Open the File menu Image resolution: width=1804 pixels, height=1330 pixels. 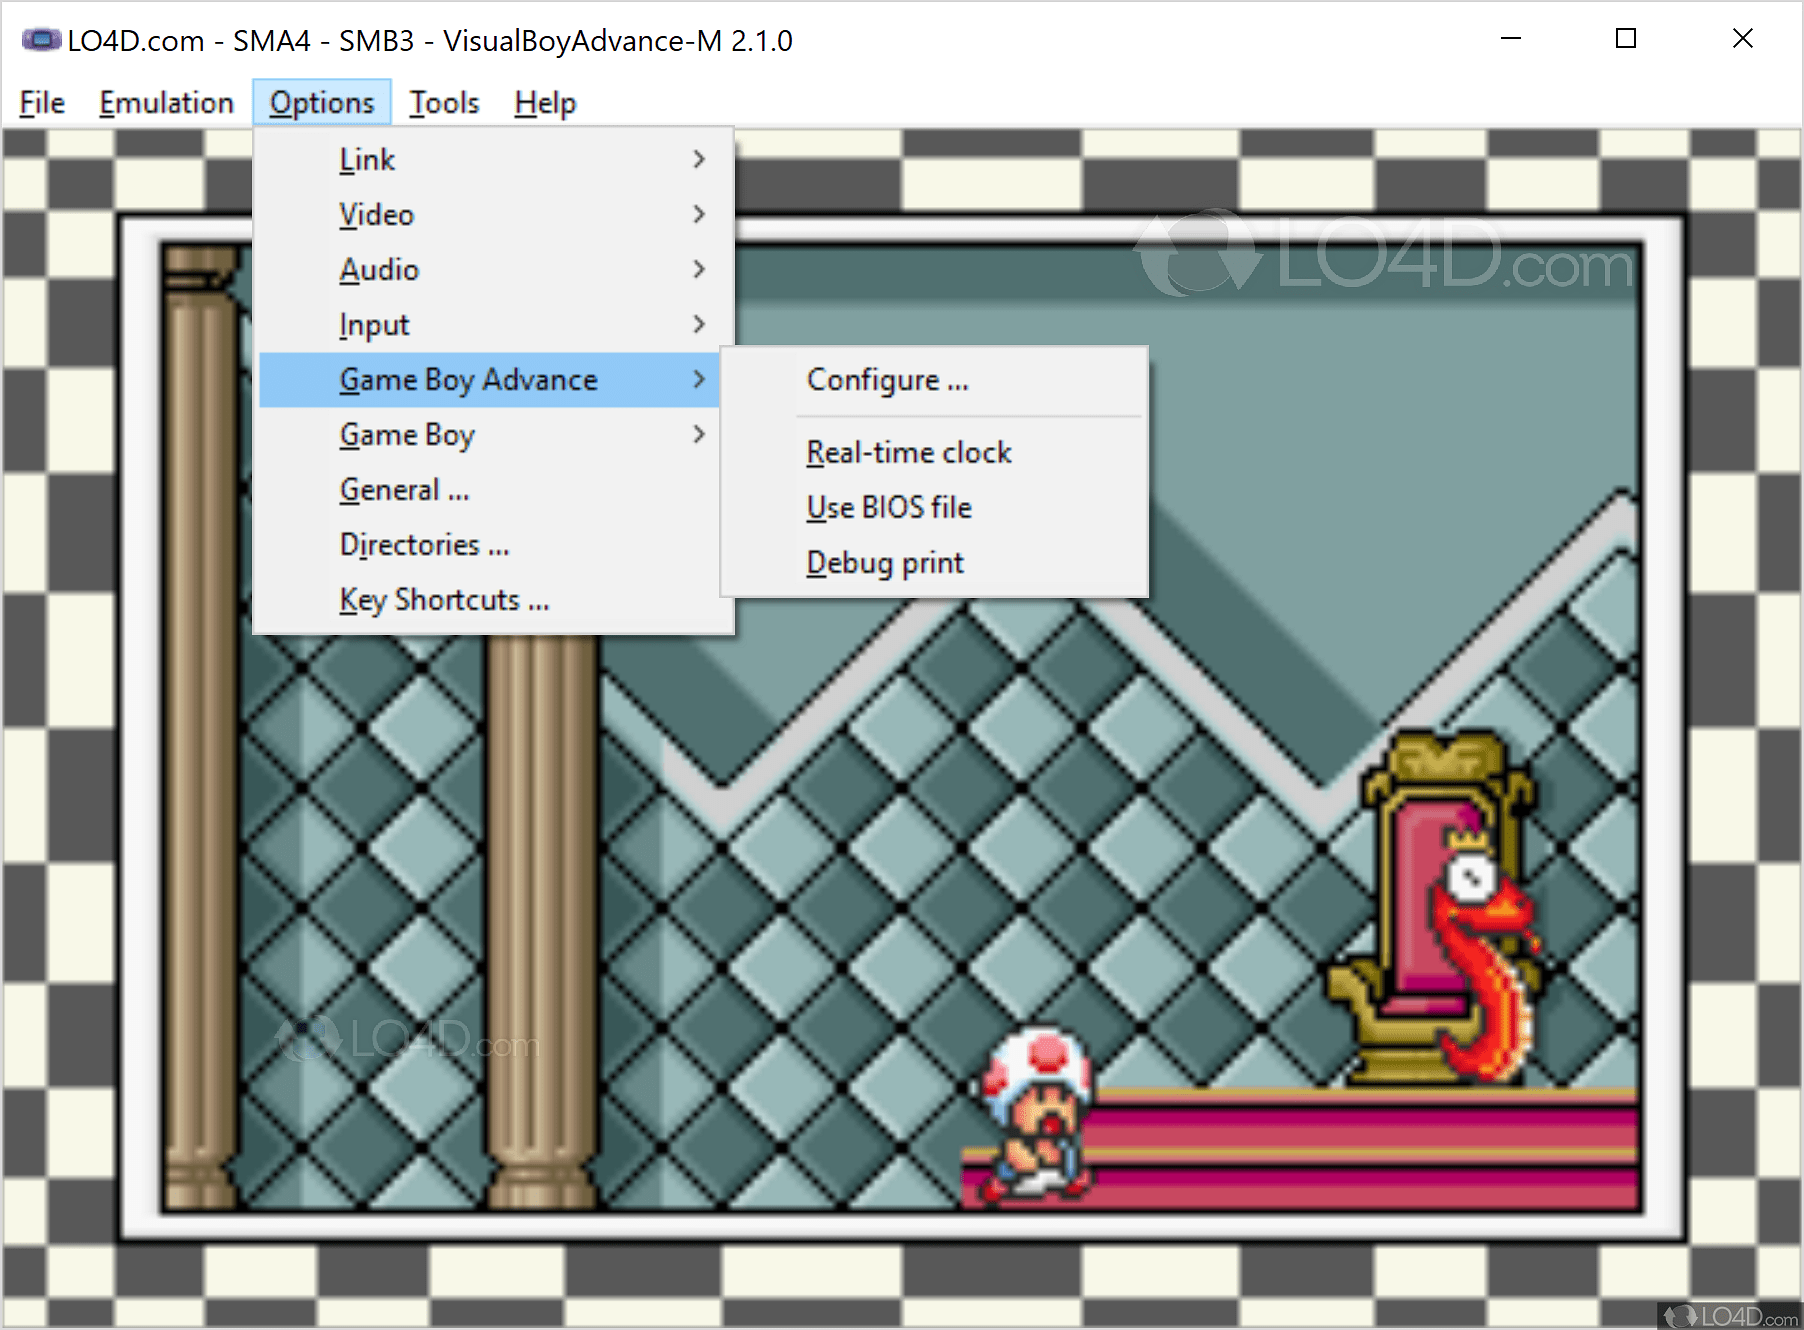pos(42,103)
